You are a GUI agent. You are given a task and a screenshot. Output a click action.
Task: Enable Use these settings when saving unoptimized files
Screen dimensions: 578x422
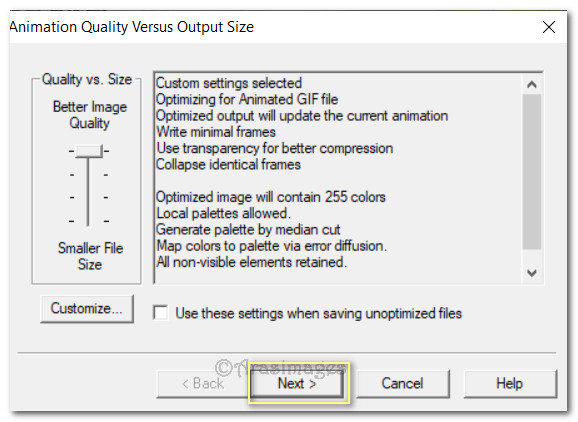coord(161,313)
